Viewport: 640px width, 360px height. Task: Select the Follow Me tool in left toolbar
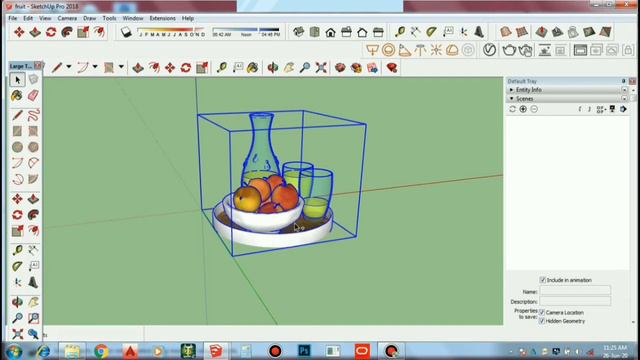pyautogui.click(x=33, y=215)
